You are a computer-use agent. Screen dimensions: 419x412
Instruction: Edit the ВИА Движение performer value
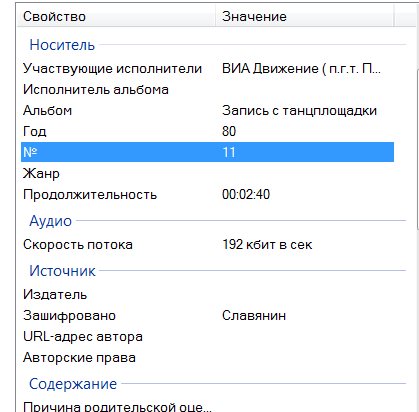[x=301, y=69]
